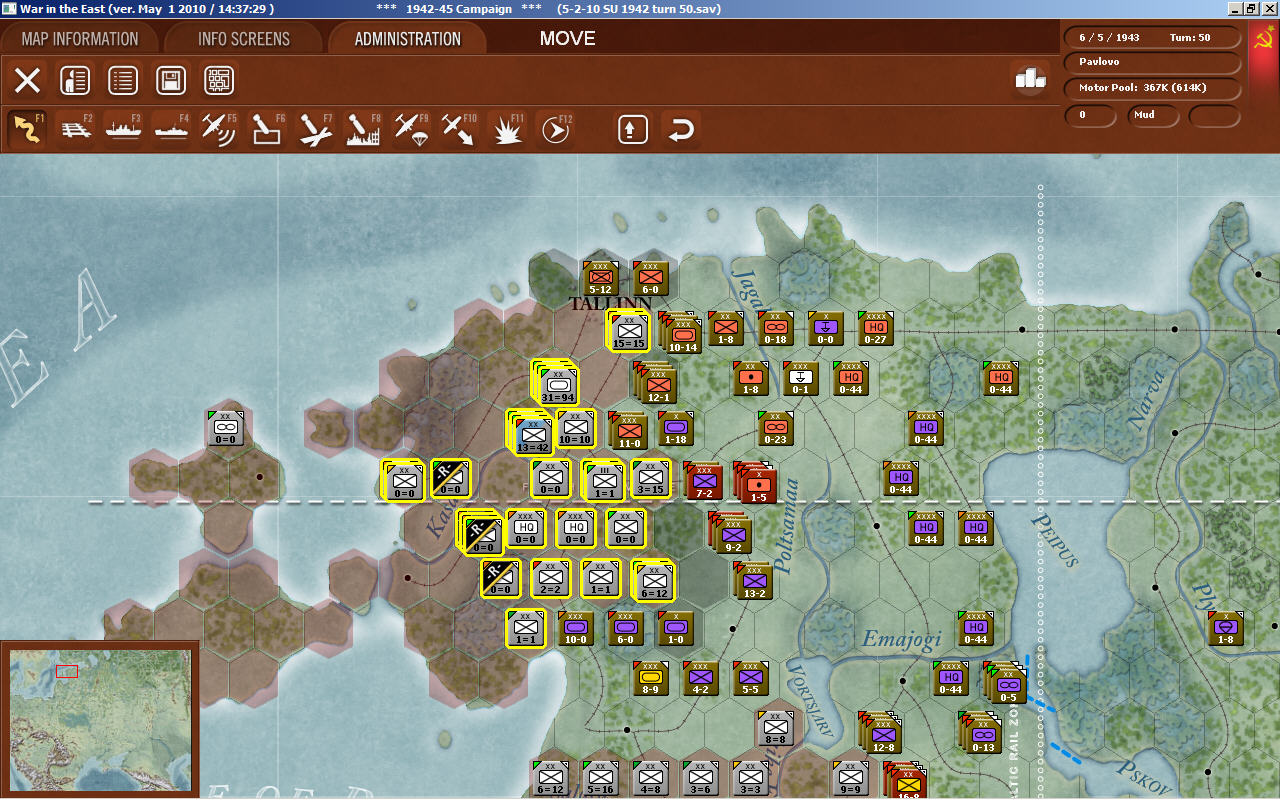Screen dimensions: 1280x800
Task: Select the 31=94 unit stack
Action: tap(556, 383)
